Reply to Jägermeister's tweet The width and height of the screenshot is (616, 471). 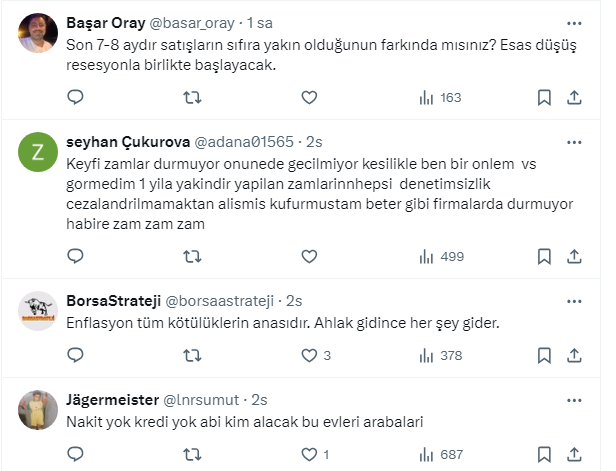coord(74,455)
